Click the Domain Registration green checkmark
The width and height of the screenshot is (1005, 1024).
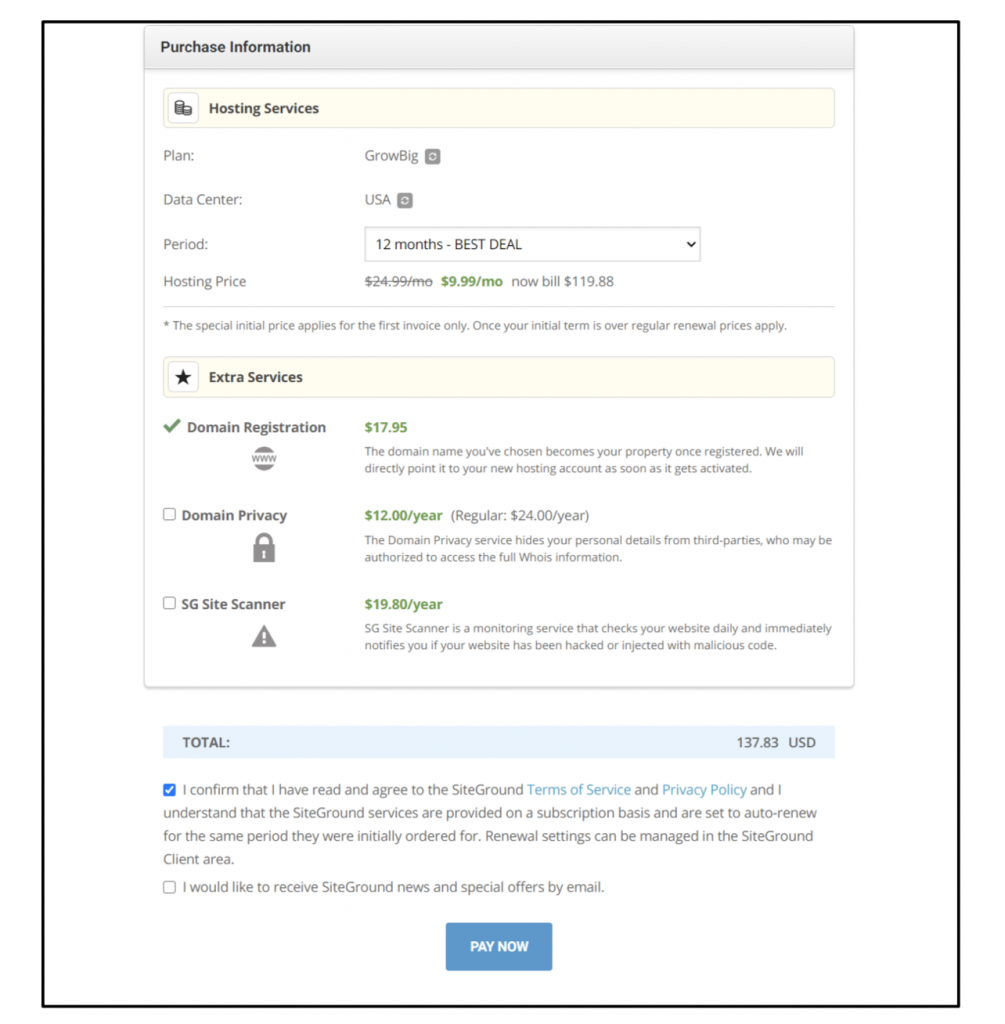click(171, 426)
